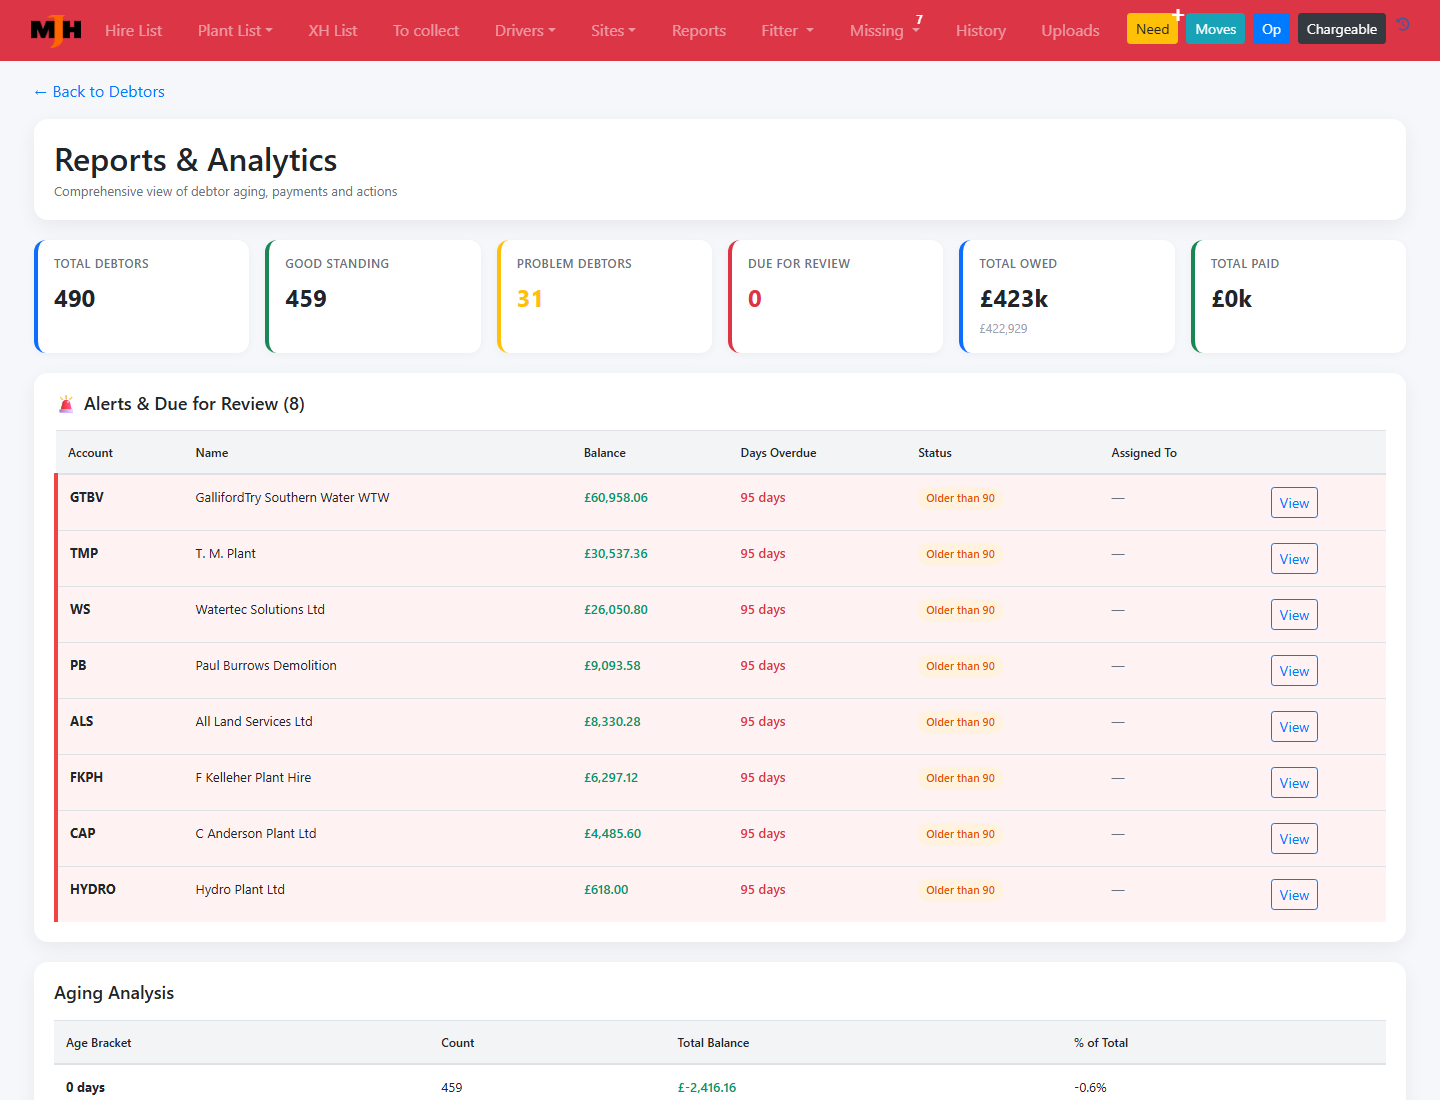Image resolution: width=1440 pixels, height=1100 pixels.
Task: Open the Drivers dropdown menu
Action: click(x=525, y=30)
